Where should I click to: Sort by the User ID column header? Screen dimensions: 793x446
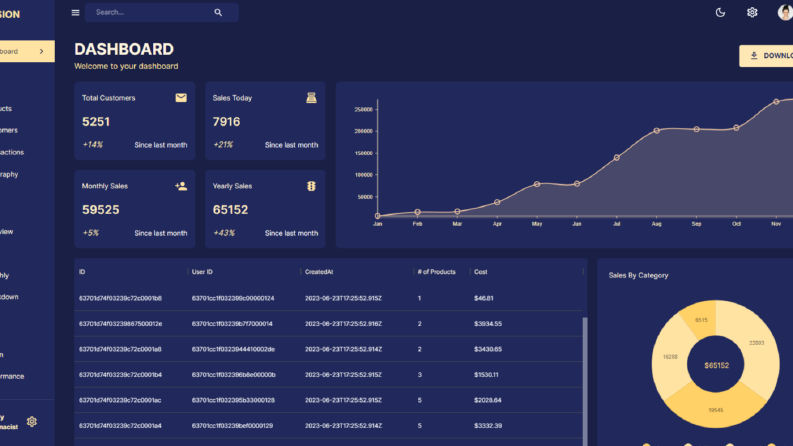click(202, 272)
